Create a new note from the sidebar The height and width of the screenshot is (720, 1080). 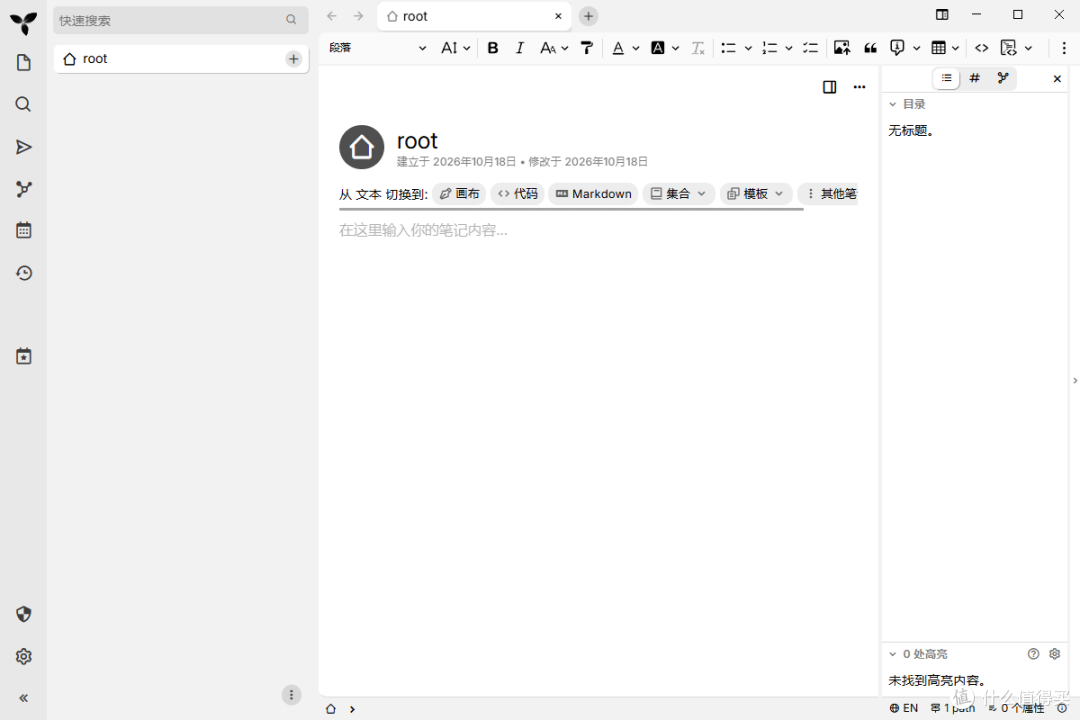[23, 63]
